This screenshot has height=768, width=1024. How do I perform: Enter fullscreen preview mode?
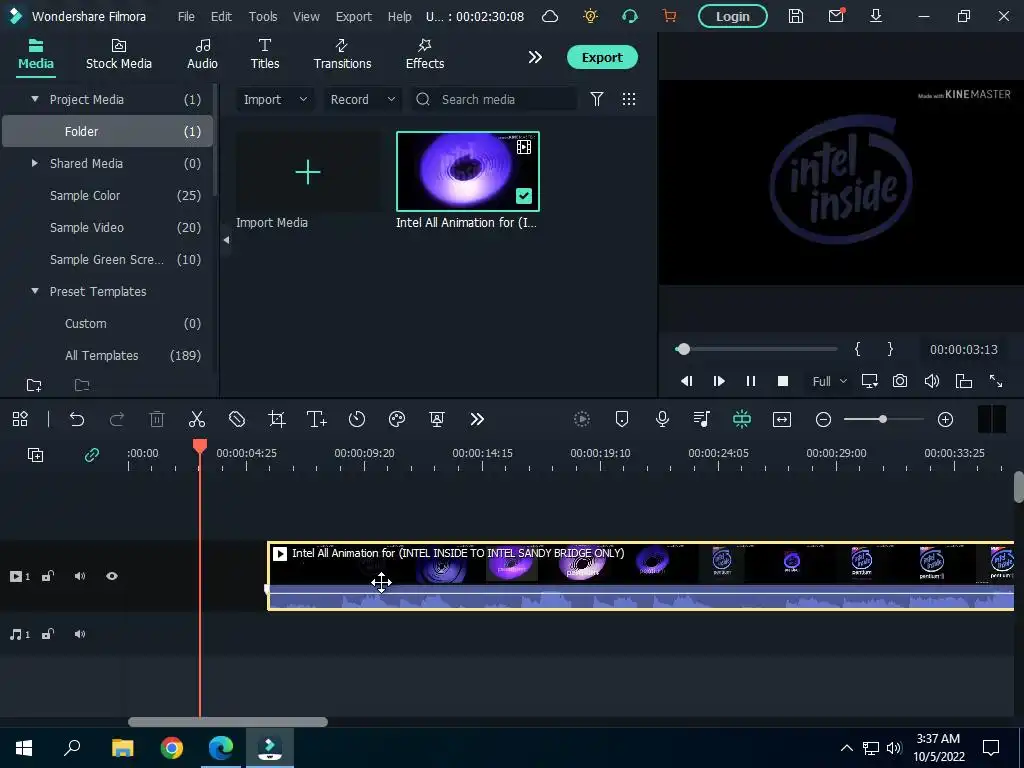coord(996,381)
